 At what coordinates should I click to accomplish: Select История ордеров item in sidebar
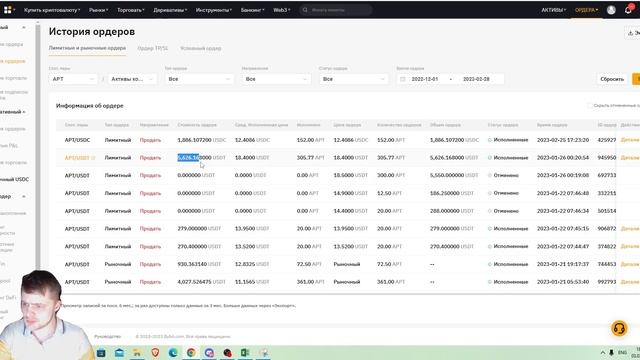click(x=13, y=61)
